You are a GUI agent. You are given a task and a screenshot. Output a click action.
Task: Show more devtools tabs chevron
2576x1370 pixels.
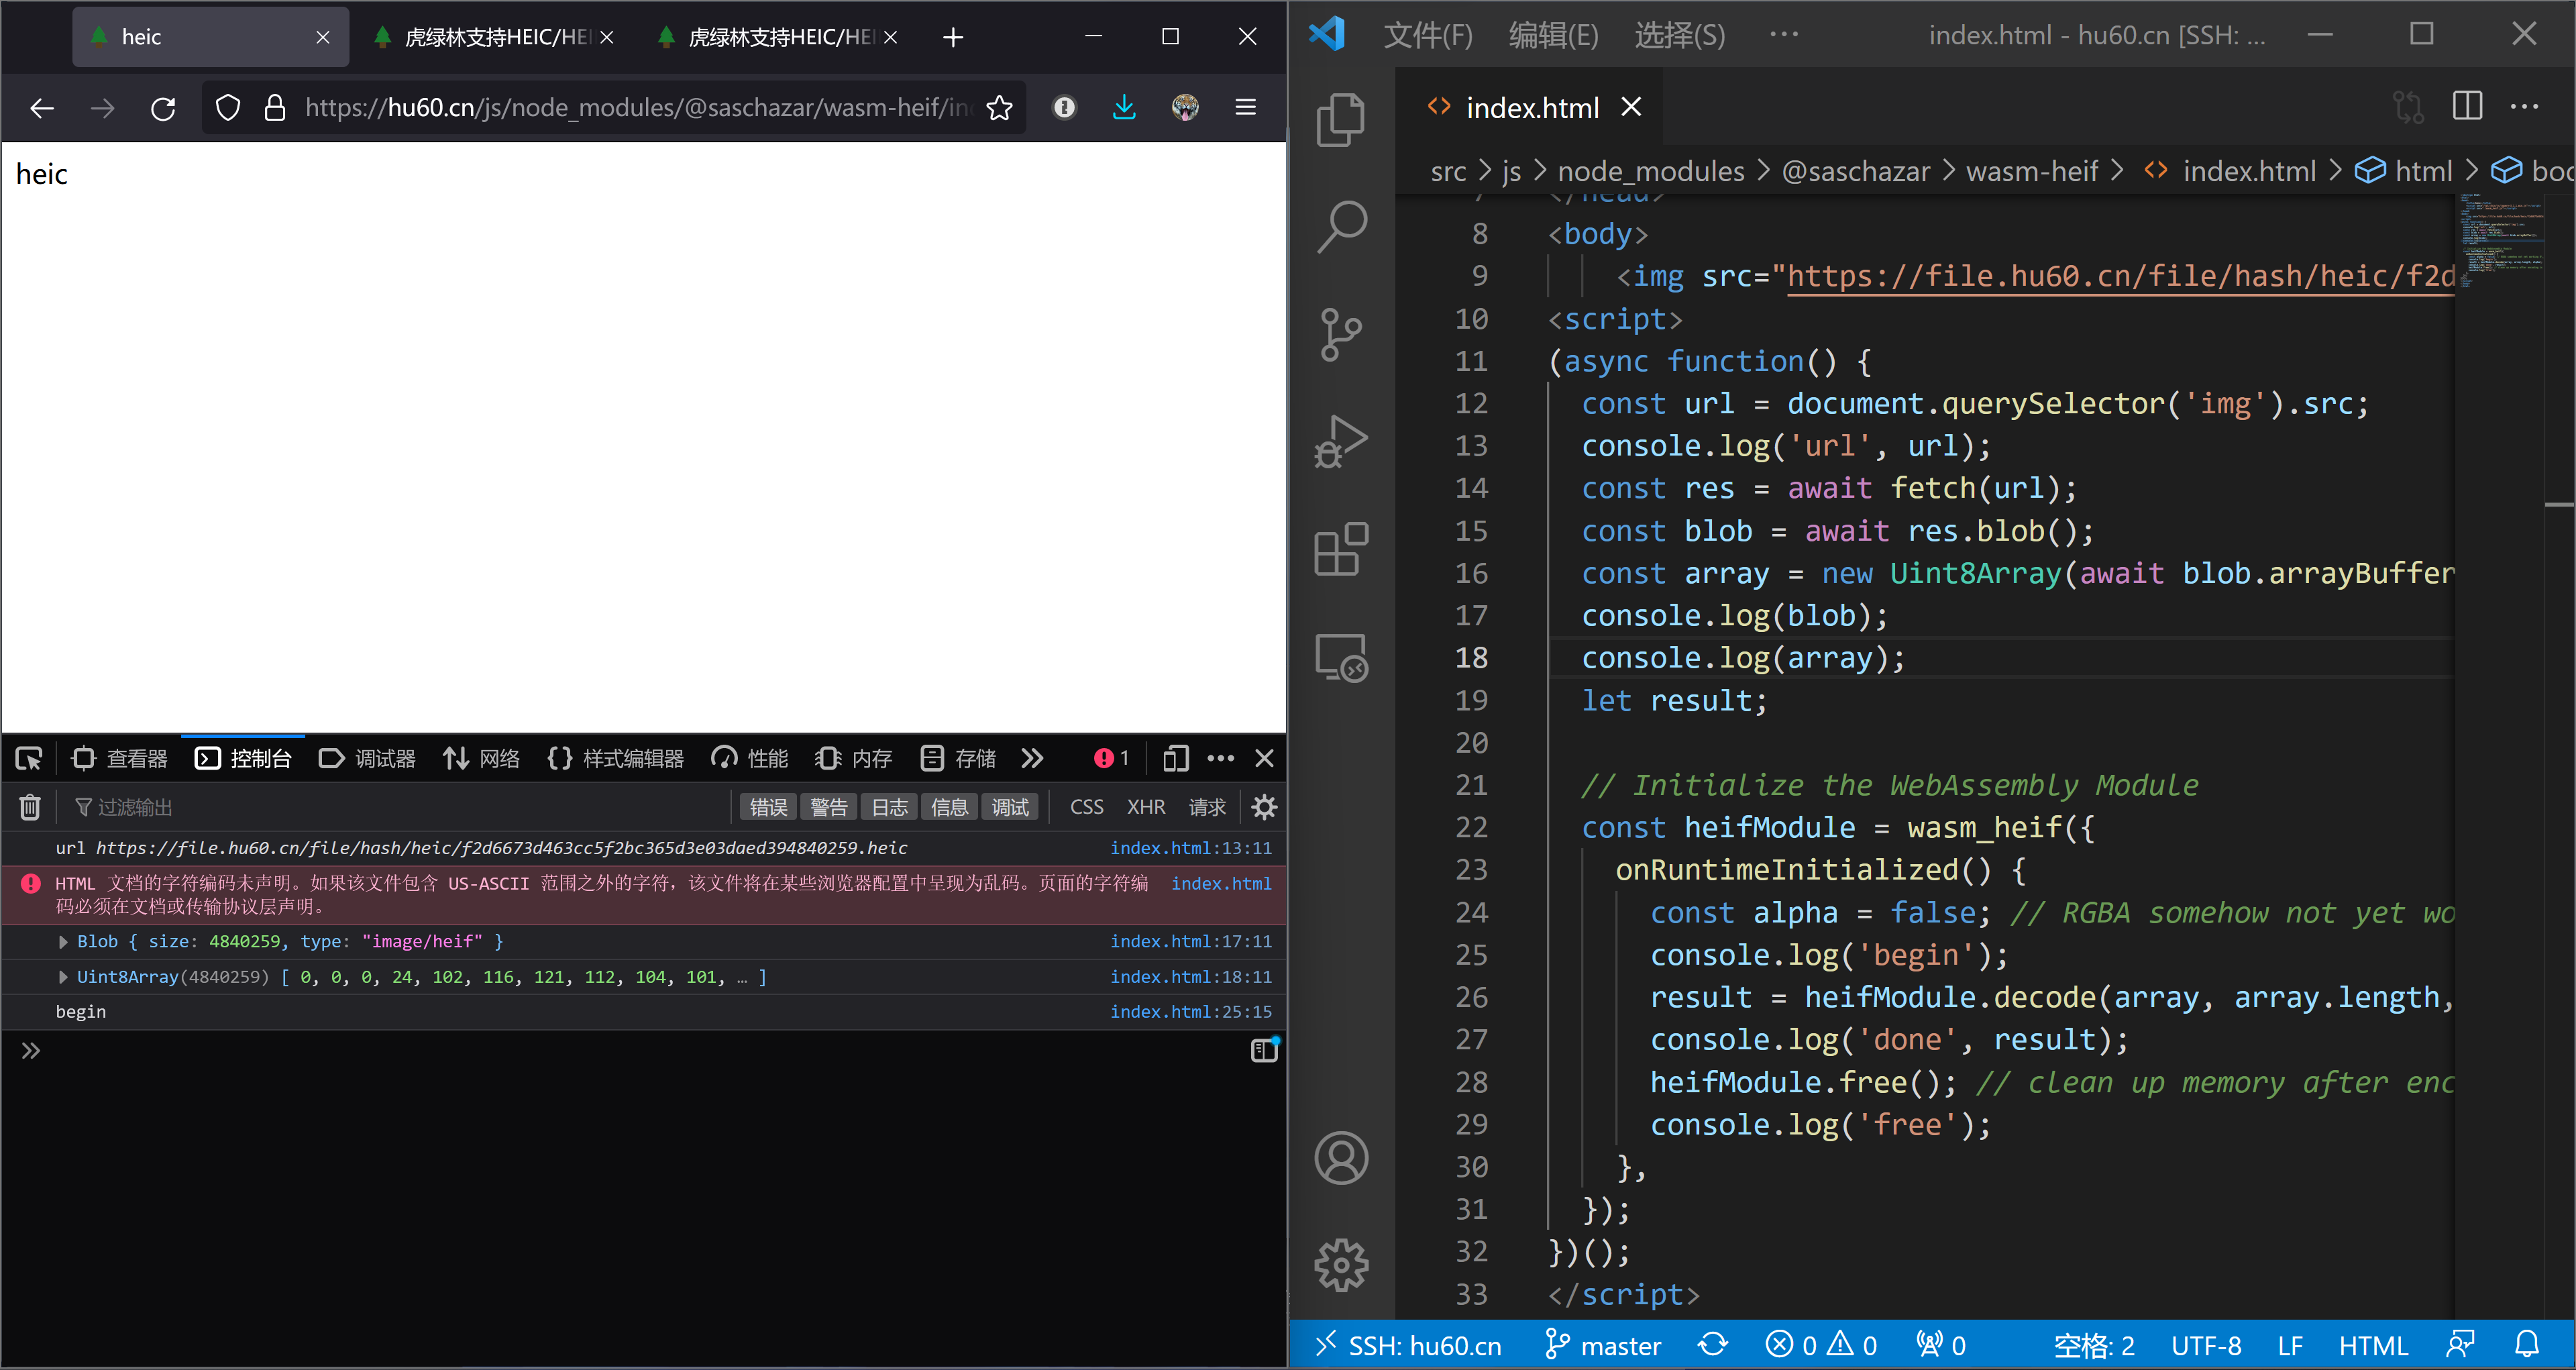point(1032,758)
